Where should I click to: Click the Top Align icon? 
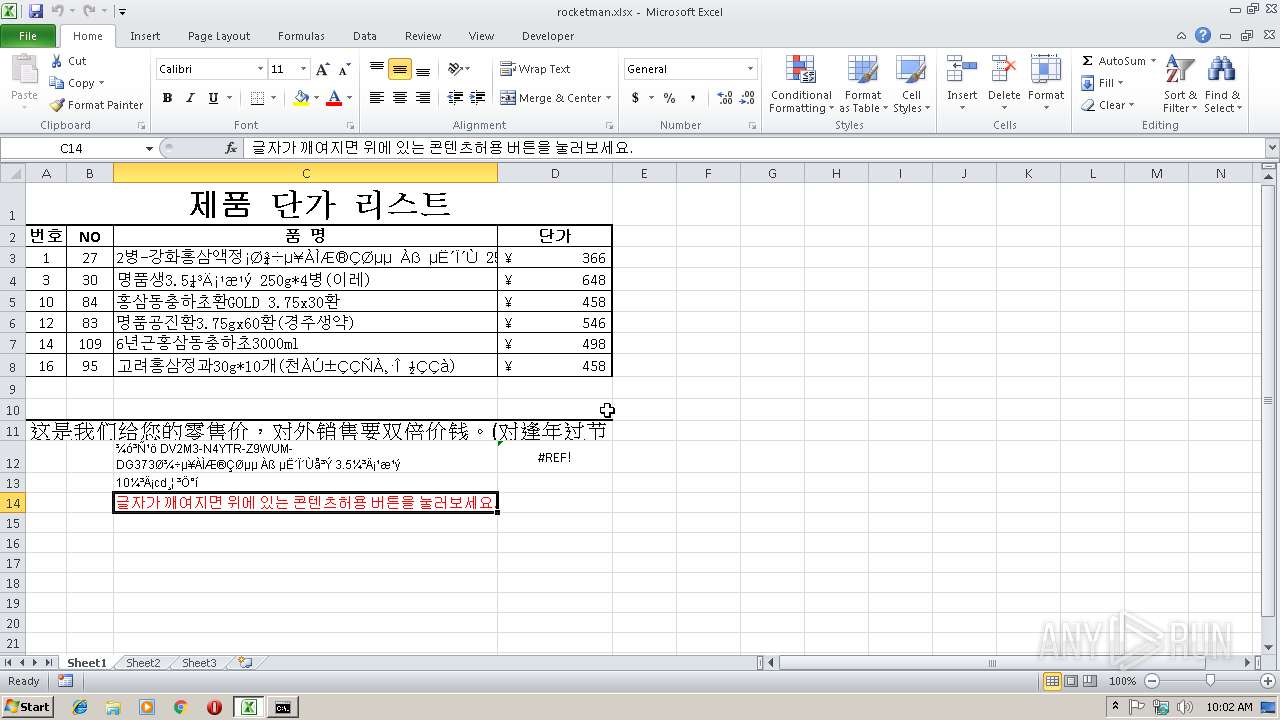377,69
